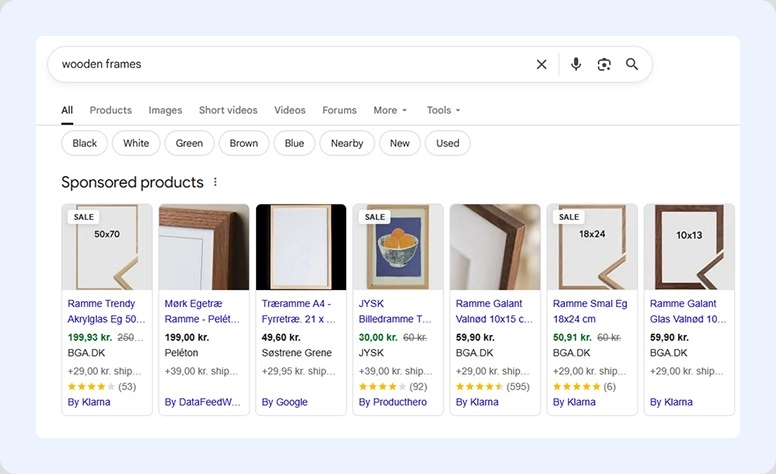Image resolution: width=776 pixels, height=474 pixels.
Task: Click By DataFeedW... link
Action: [x=202, y=402]
